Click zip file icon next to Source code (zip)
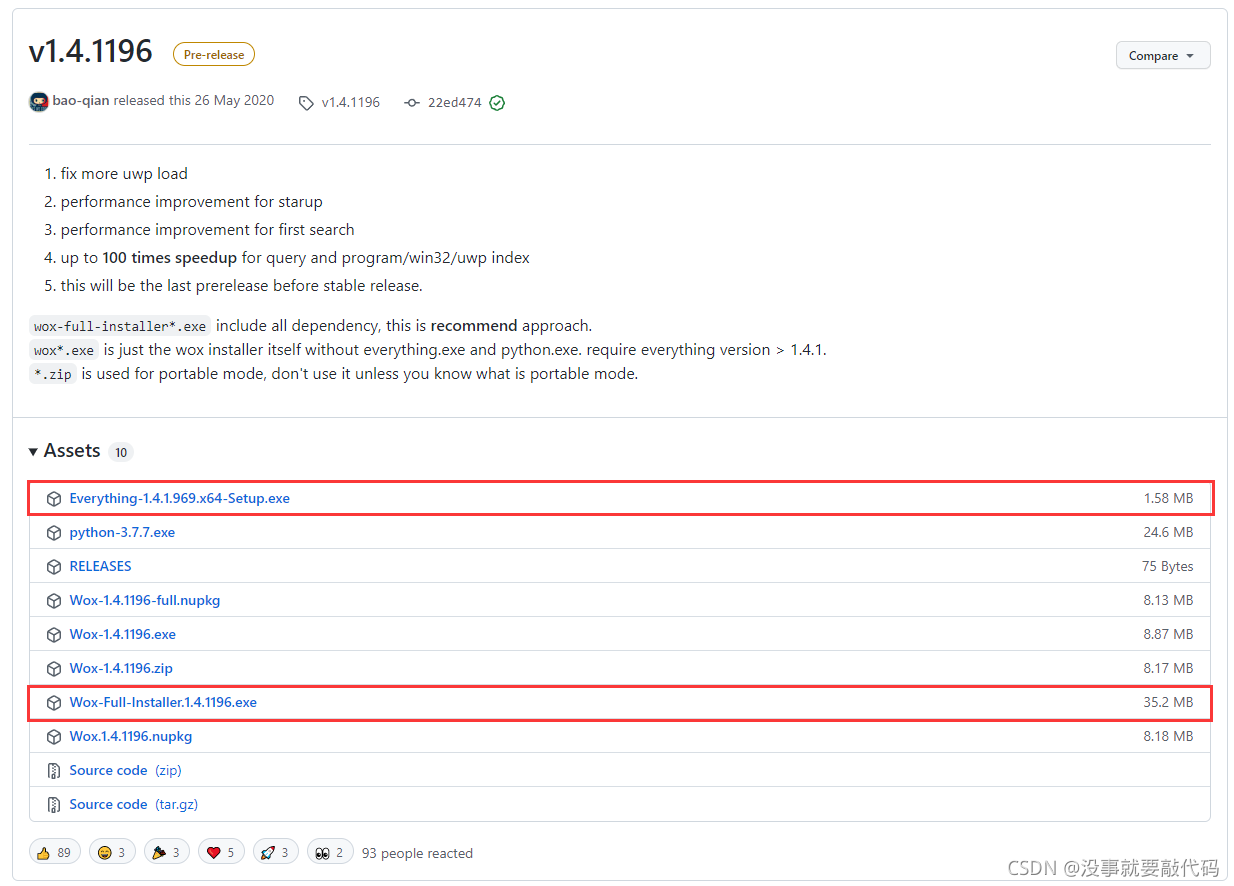Image resolution: width=1234 pixels, height=886 pixels. click(x=54, y=771)
